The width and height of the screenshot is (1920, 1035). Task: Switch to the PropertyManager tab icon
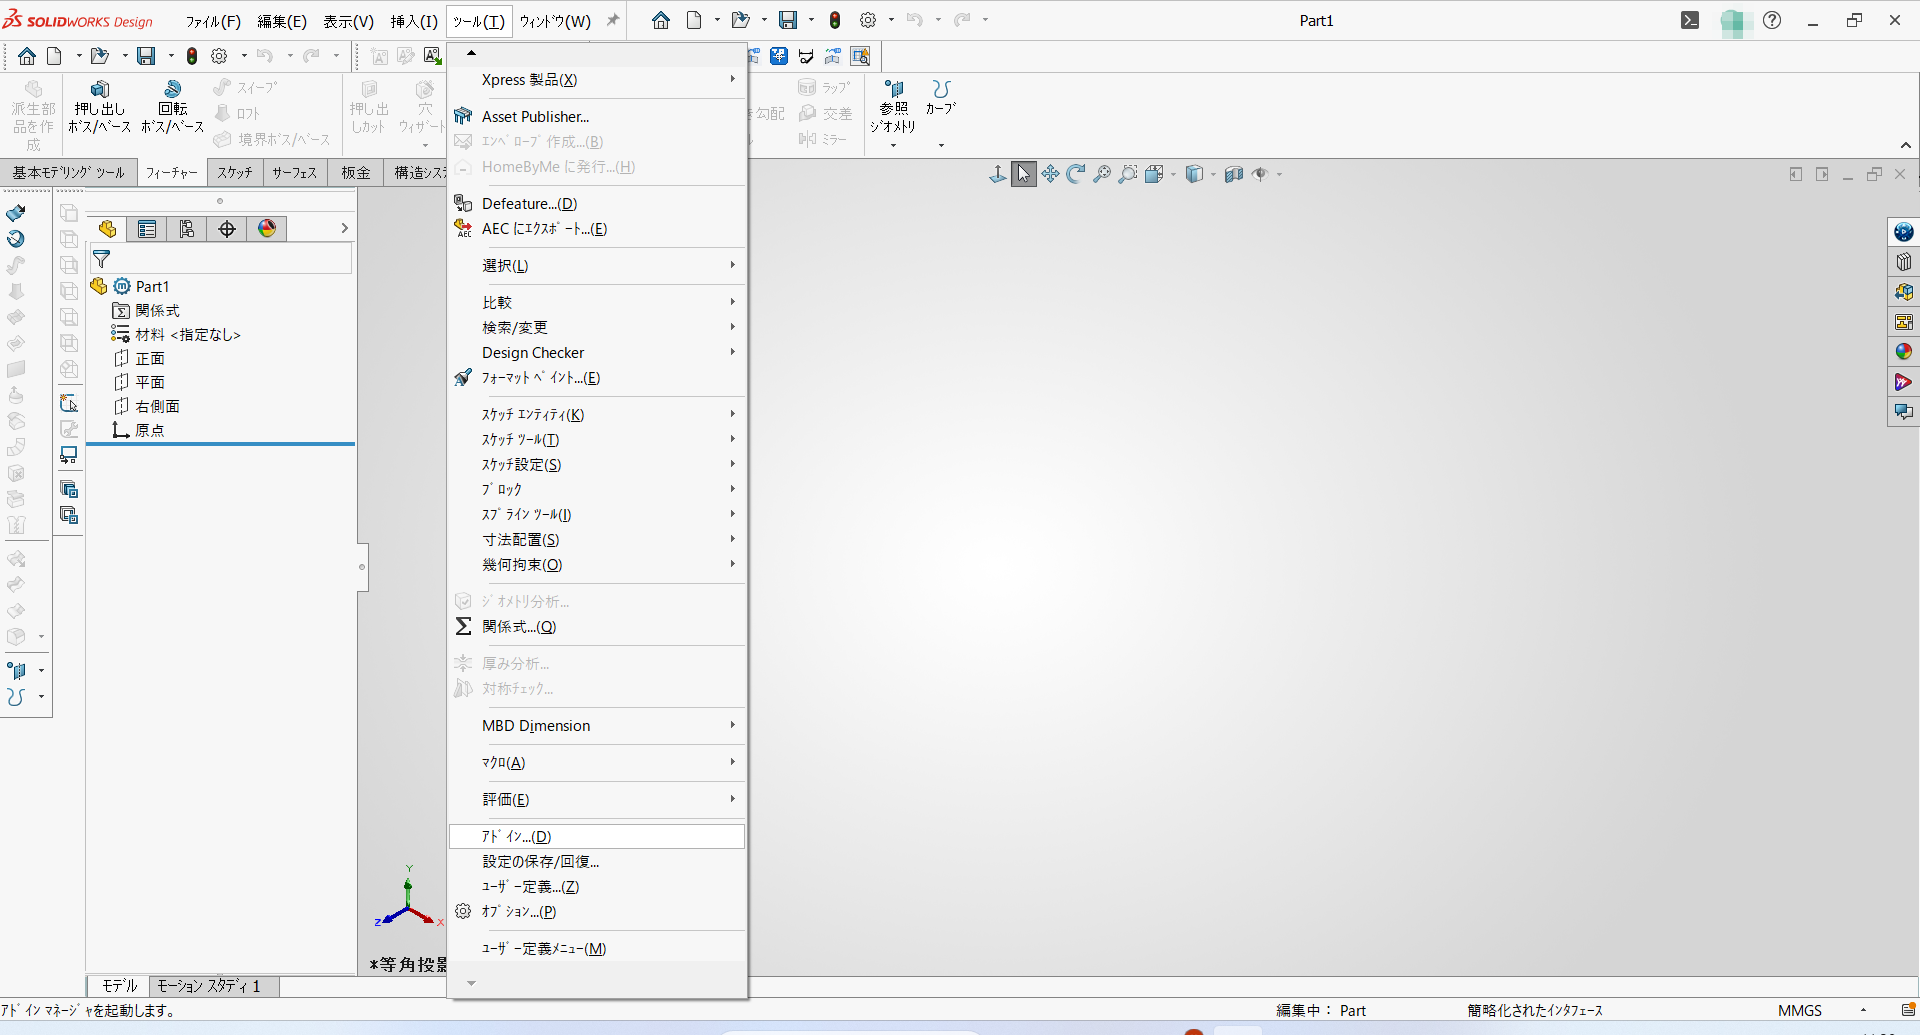pyautogui.click(x=147, y=229)
